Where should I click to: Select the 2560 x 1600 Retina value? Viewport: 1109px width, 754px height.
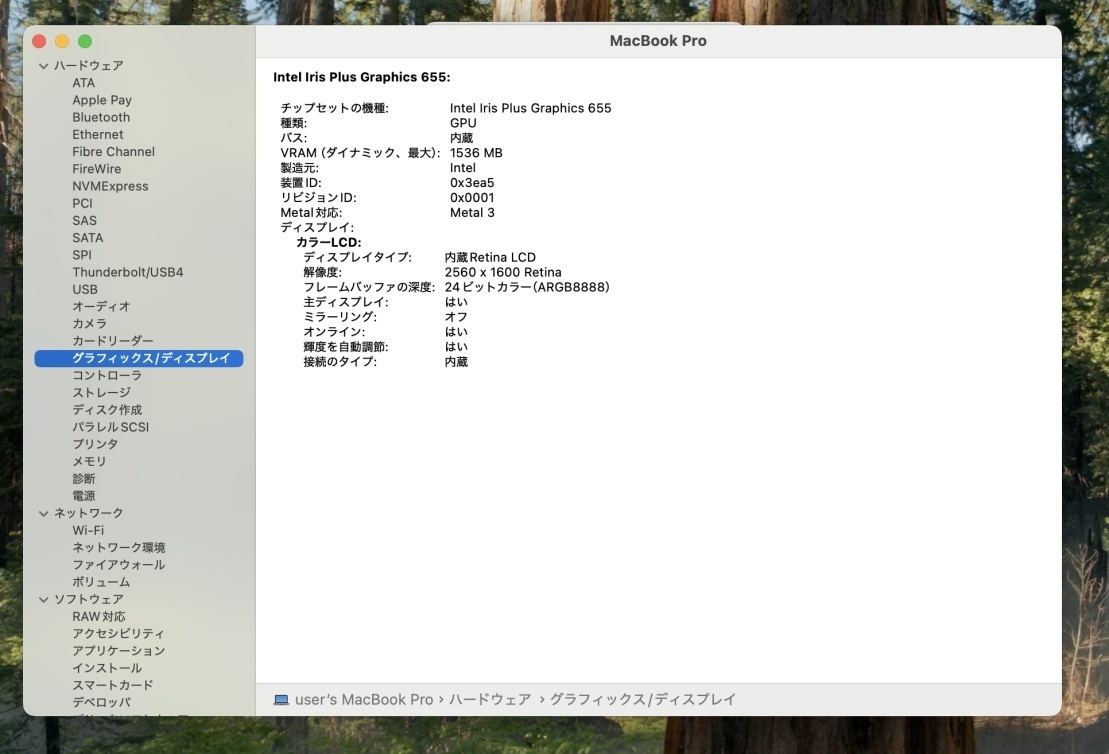tap(502, 272)
